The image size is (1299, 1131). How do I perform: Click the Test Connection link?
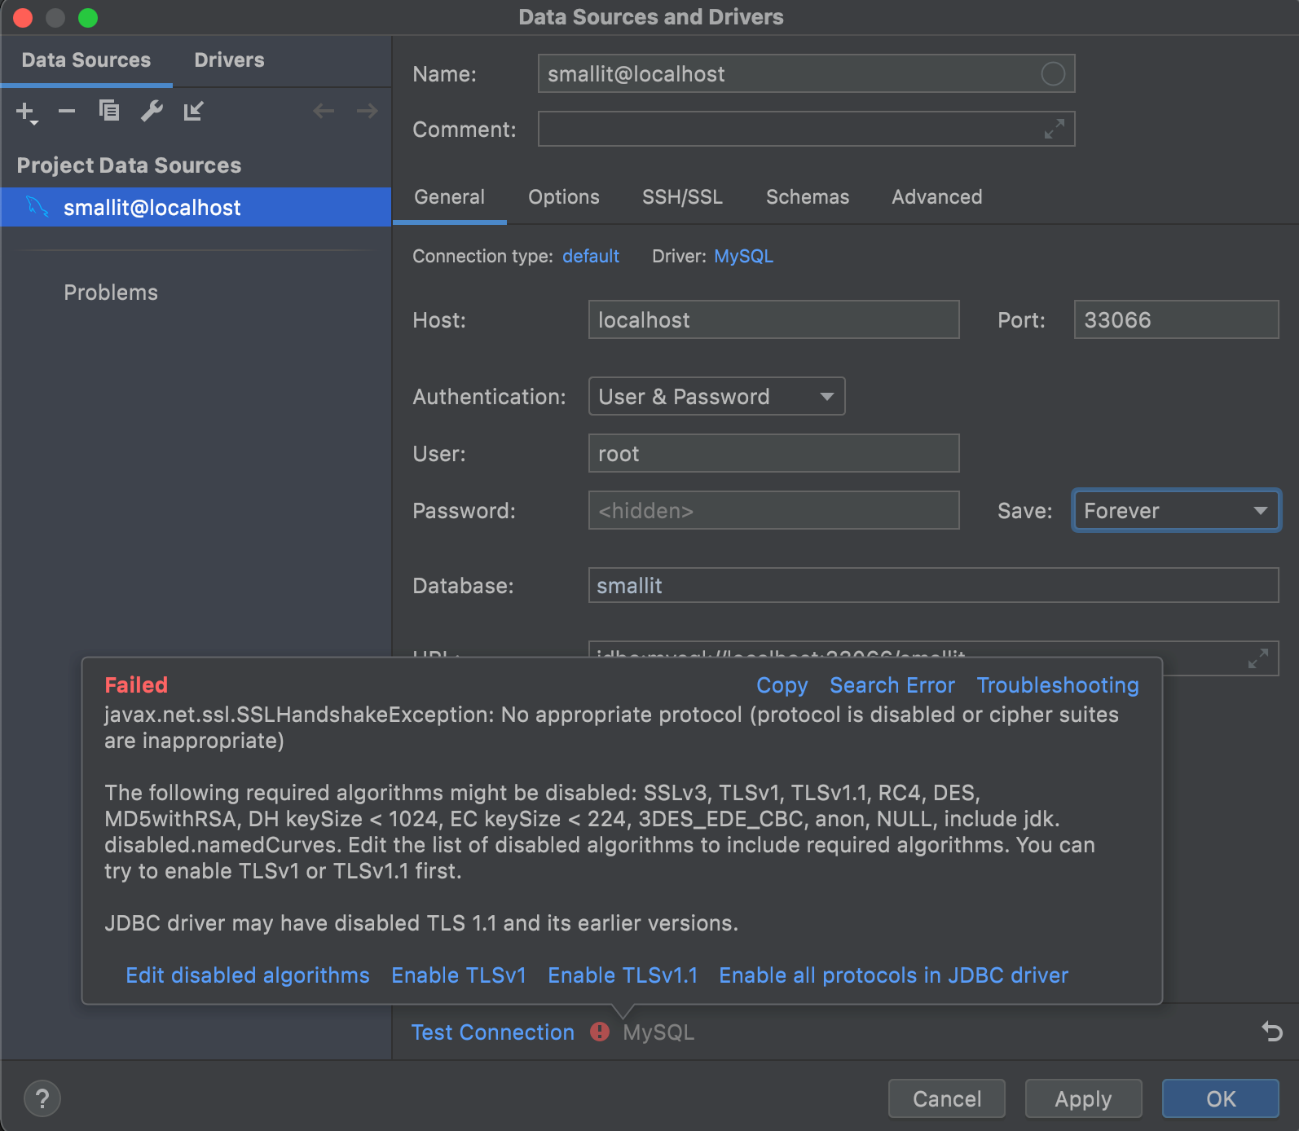click(x=493, y=1032)
